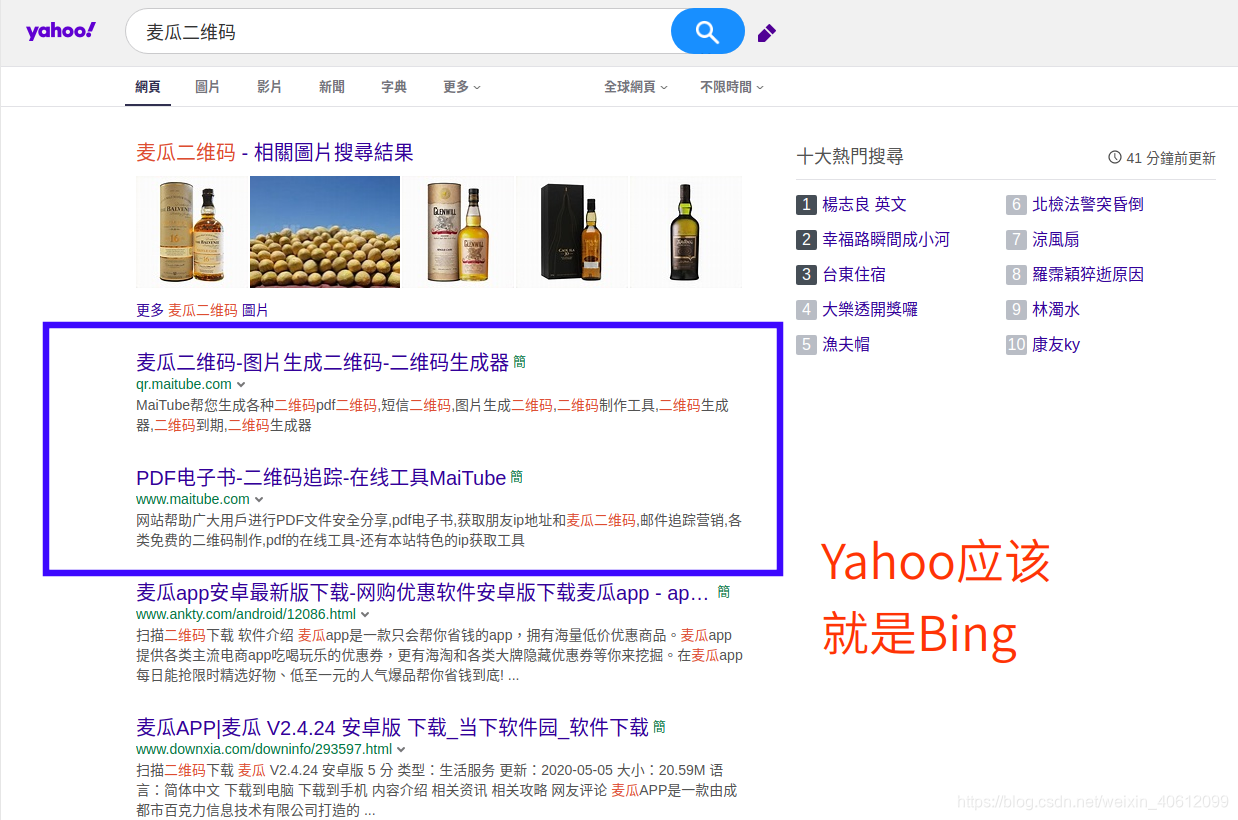Switch to the 影片 tab
Viewport: 1238px width, 820px height.
coord(270,87)
